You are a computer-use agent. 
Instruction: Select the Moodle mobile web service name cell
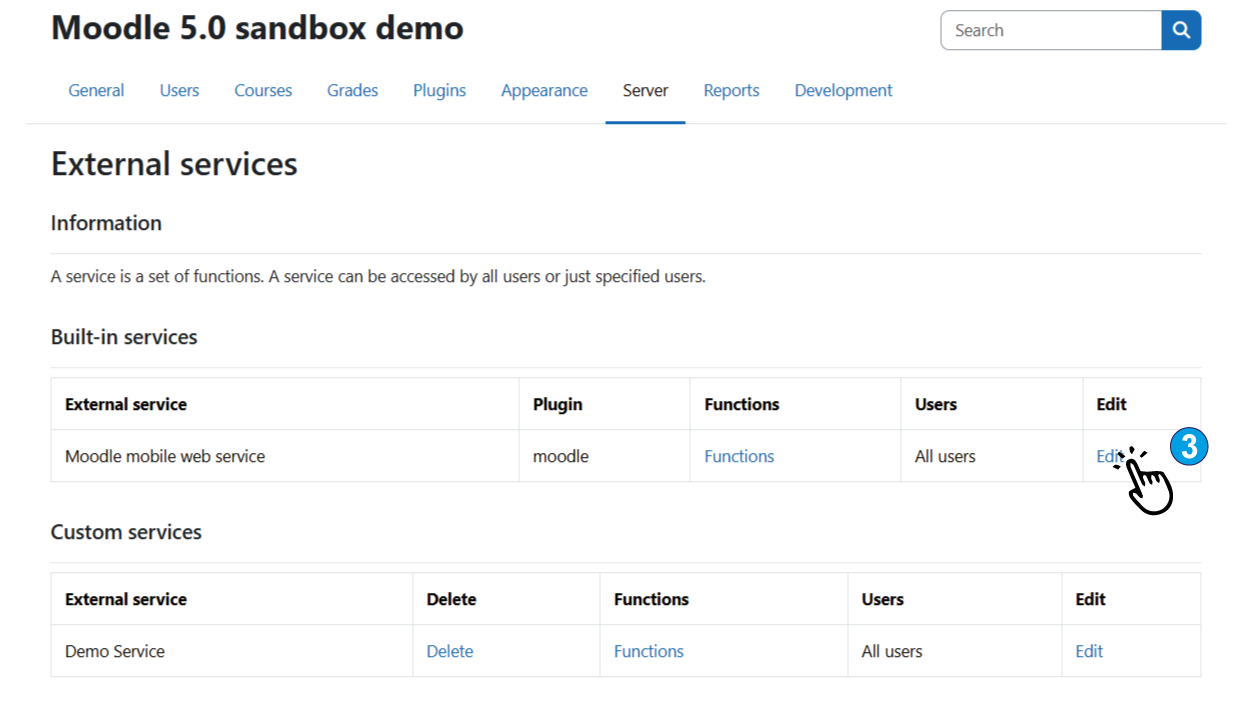165,457
